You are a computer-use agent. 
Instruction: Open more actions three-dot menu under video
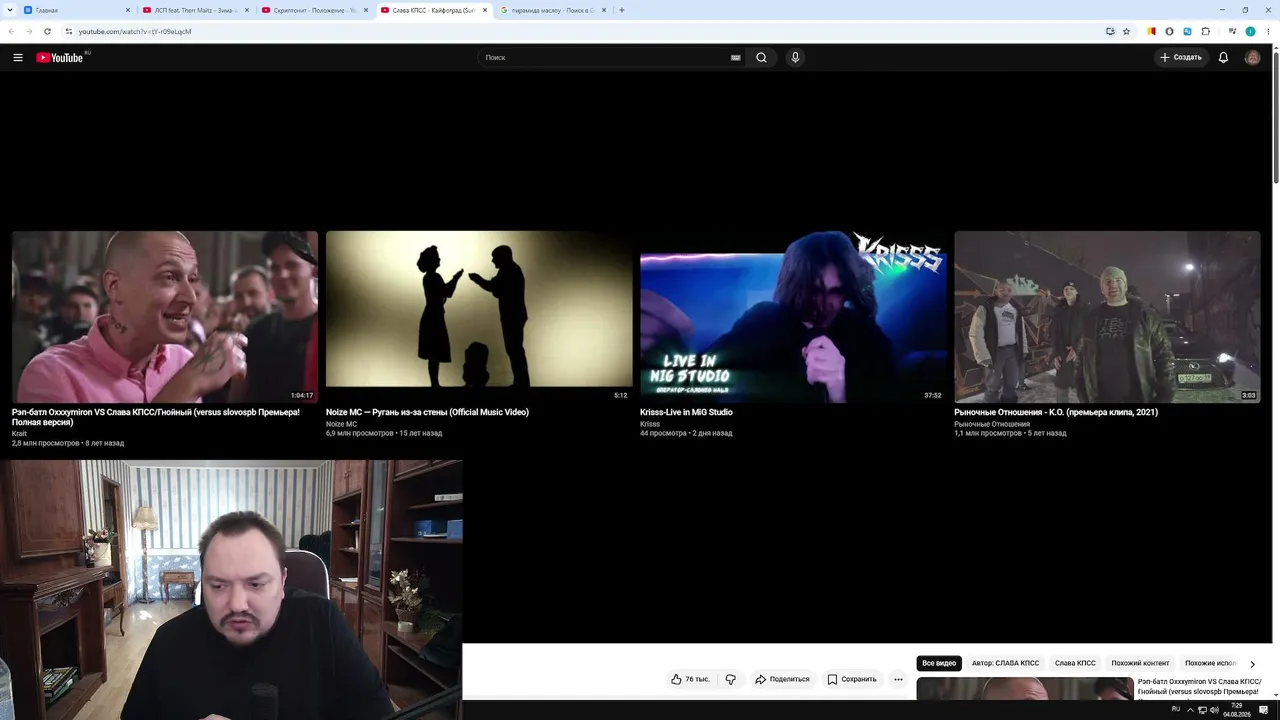pos(898,679)
